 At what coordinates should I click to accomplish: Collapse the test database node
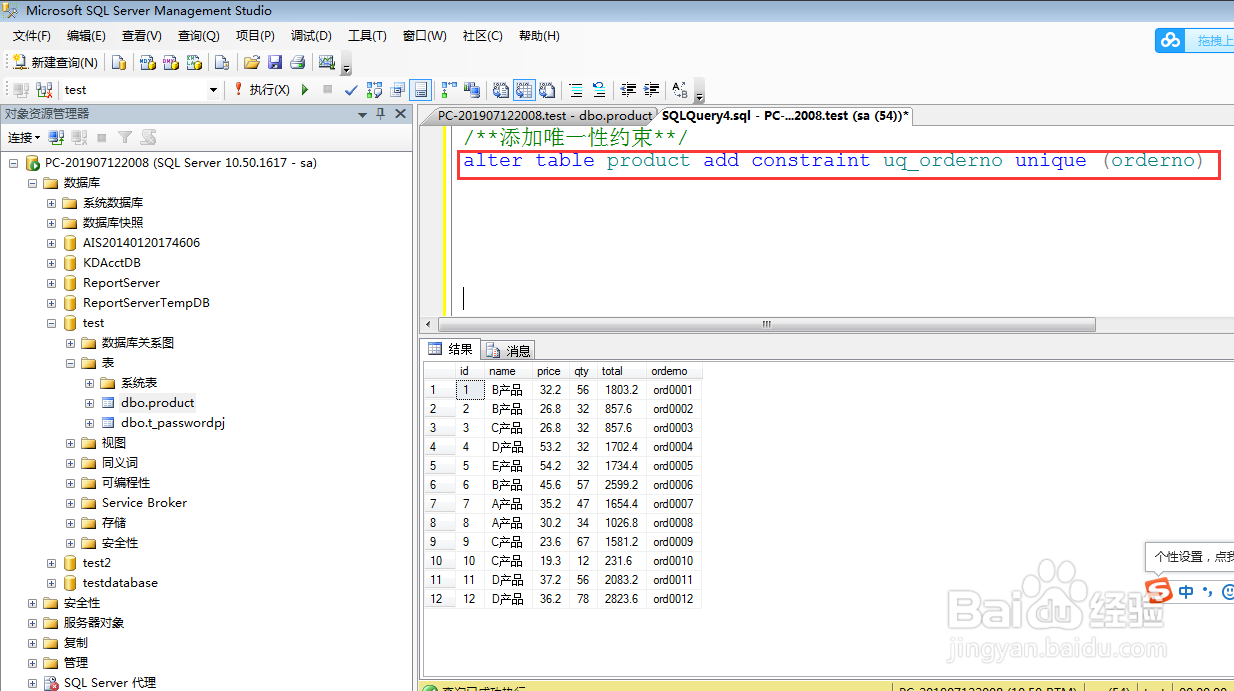tap(51, 323)
